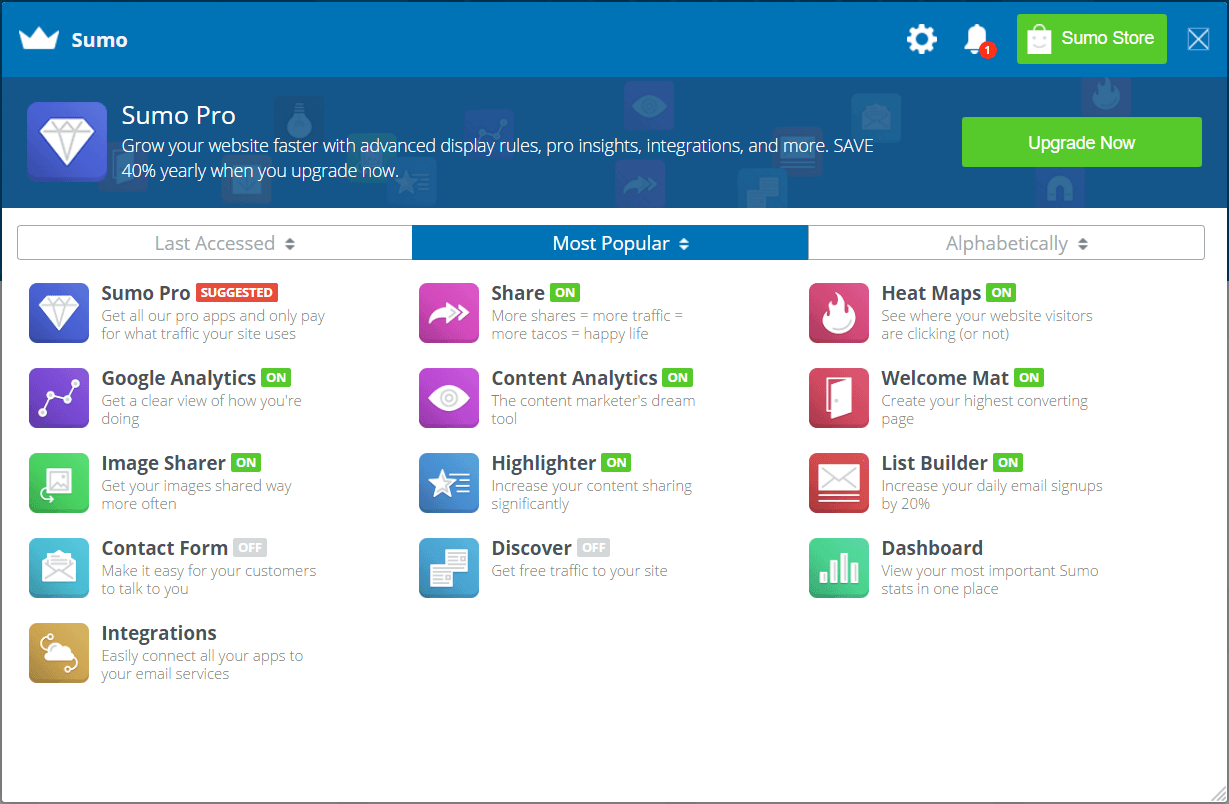Screen dimensions: 1229x804
Task: Toggle the List Builder ON badge
Action: 1008,463
